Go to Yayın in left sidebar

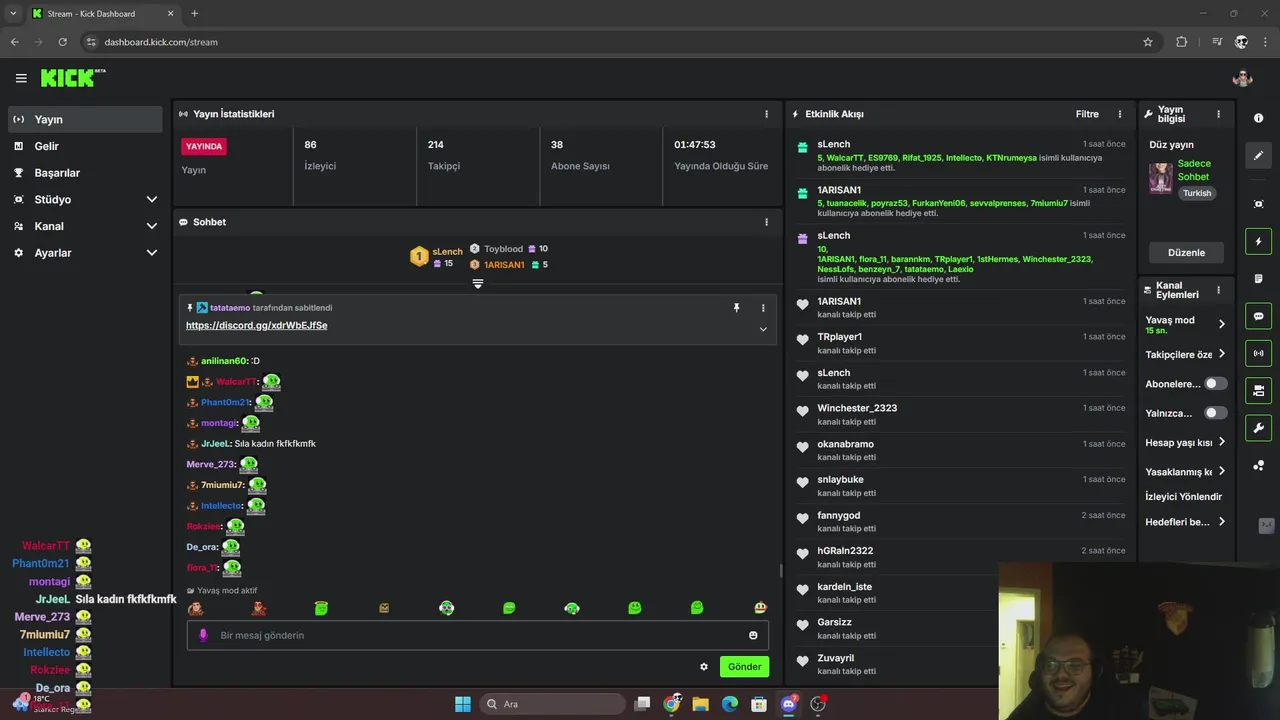click(x=85, y=119)
